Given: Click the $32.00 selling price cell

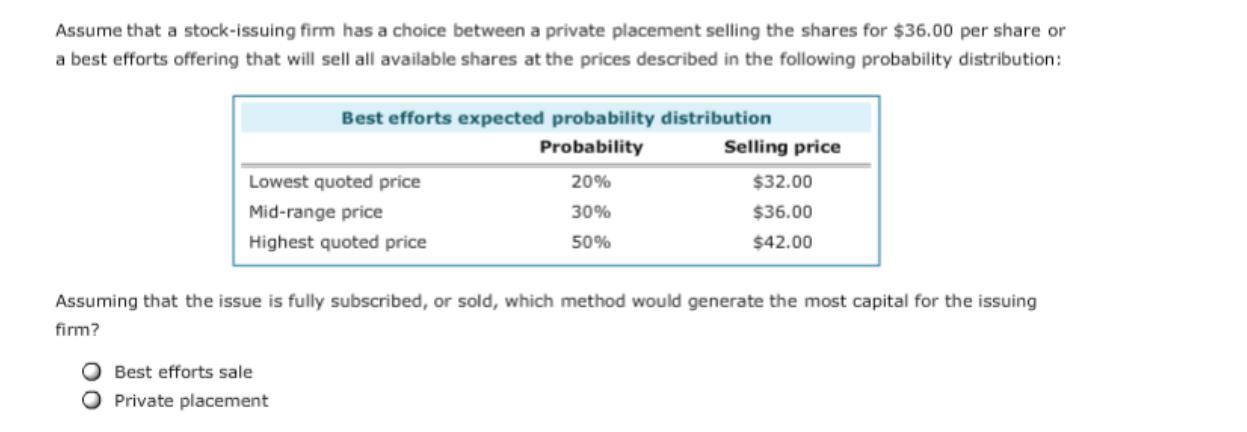Looking at the screenshot, I should [x=783, y=182].
